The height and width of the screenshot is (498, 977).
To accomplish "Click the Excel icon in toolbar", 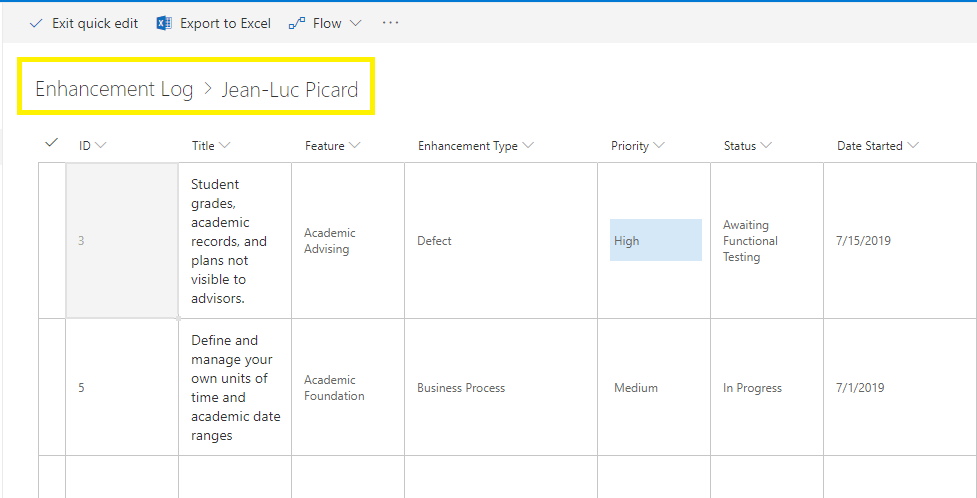I will 164,23.
